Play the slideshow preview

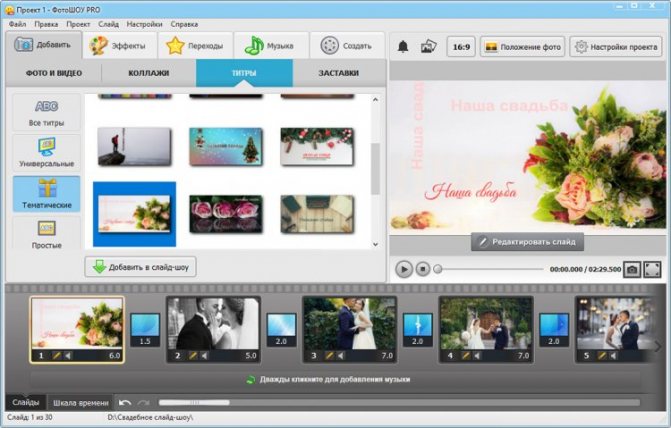pos(404,269)
